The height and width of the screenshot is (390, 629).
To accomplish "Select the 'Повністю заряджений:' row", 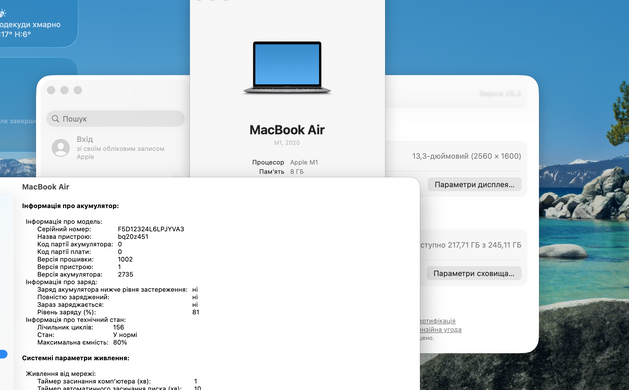I will coord(118,297).
